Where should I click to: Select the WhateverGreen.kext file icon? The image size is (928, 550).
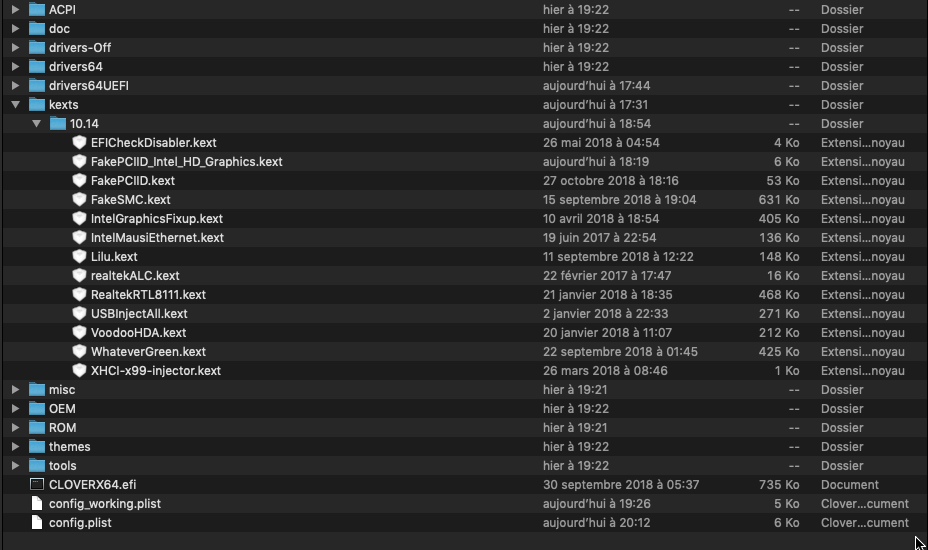coord(79,352)
